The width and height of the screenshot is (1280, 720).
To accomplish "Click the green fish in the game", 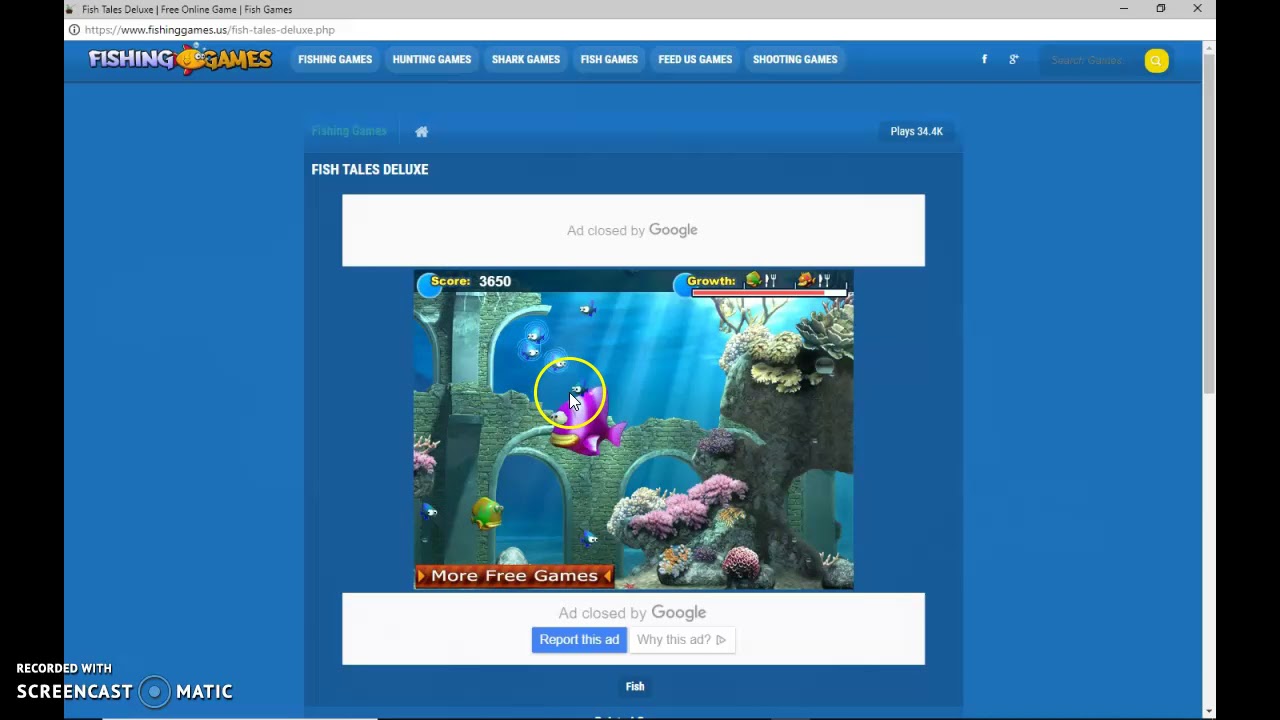I will coord(487,513).
